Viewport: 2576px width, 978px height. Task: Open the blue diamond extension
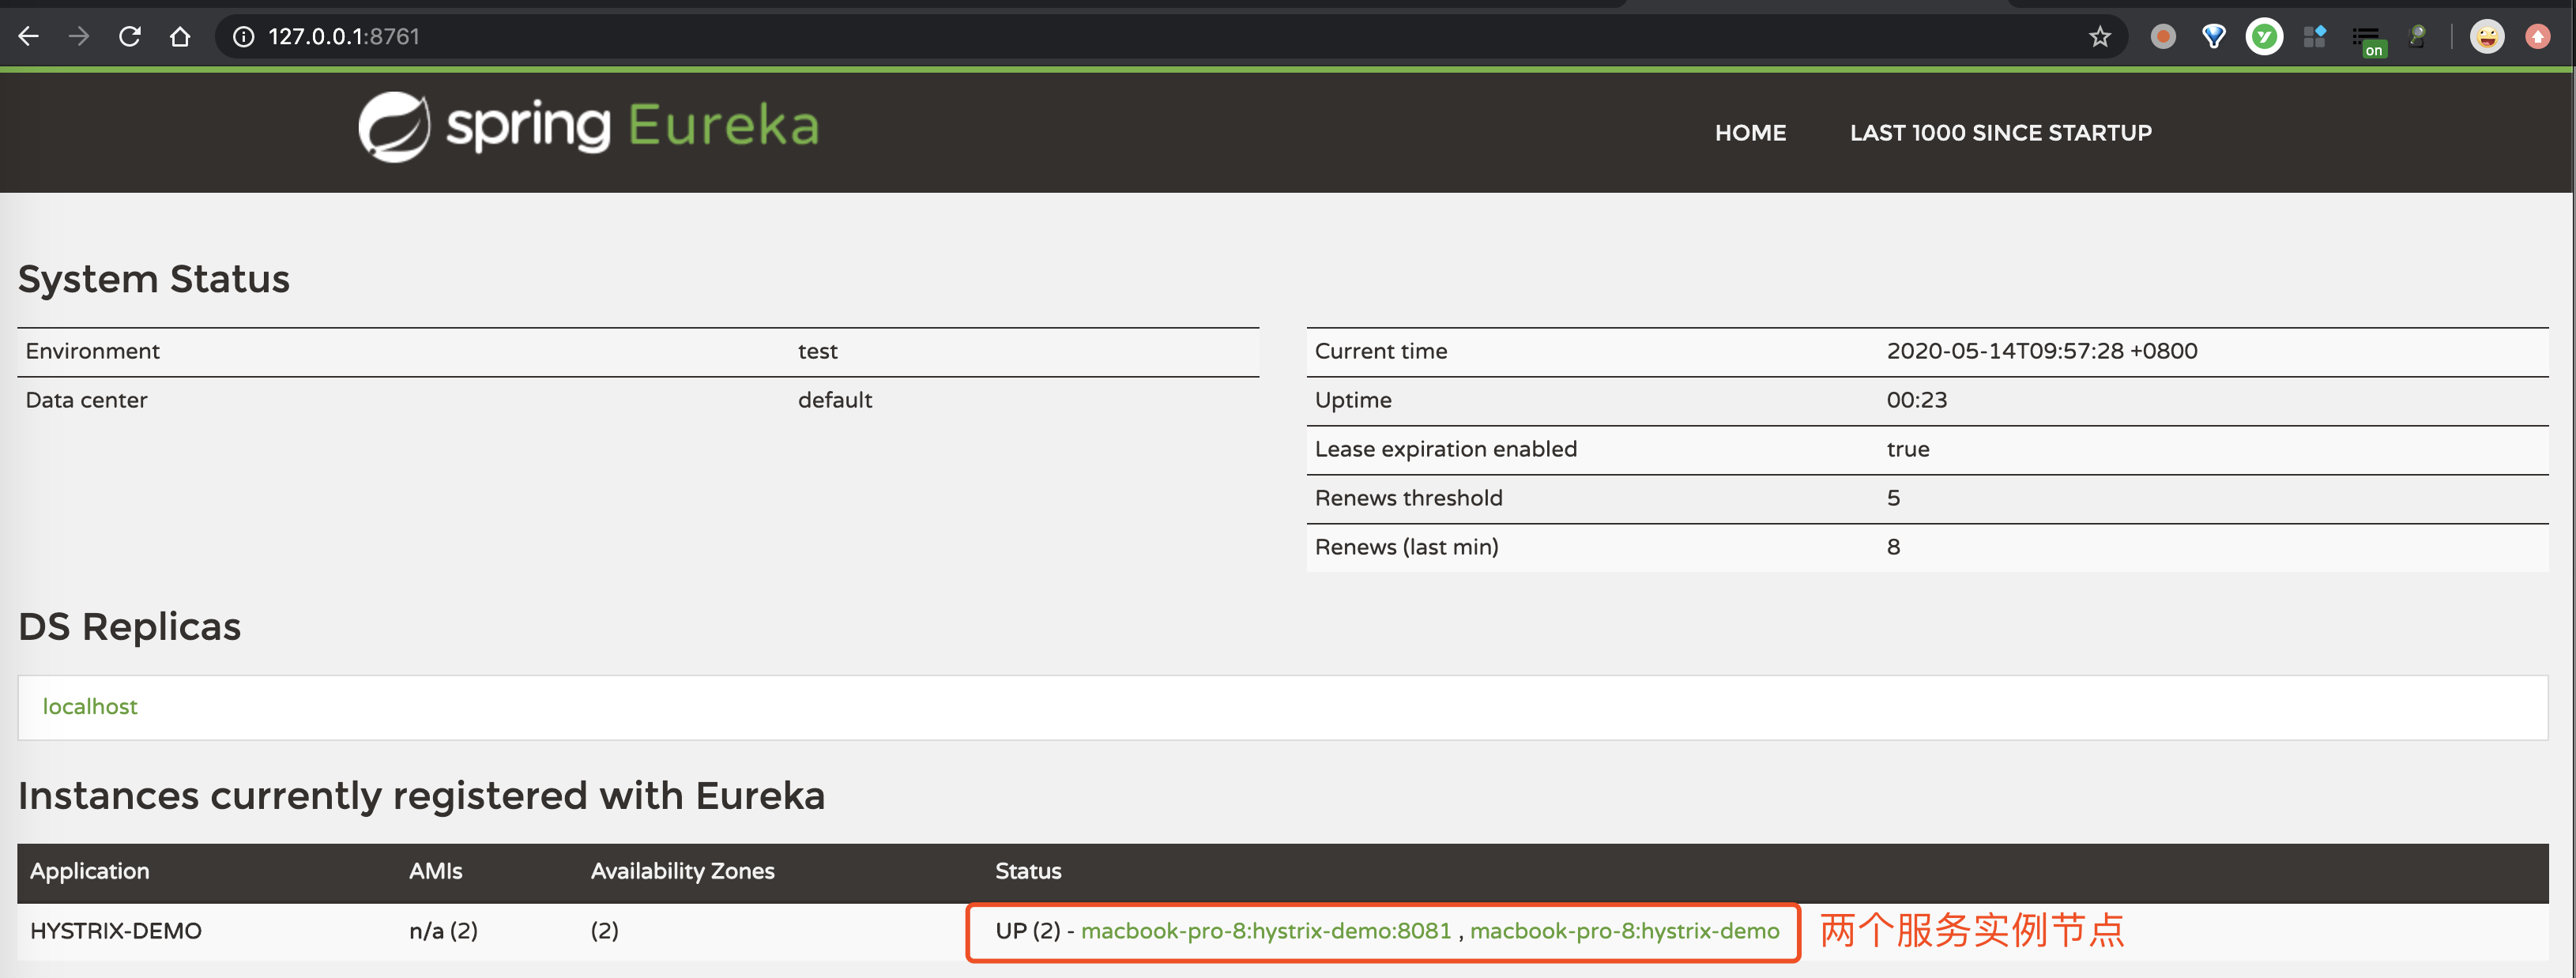point(2213,37)
